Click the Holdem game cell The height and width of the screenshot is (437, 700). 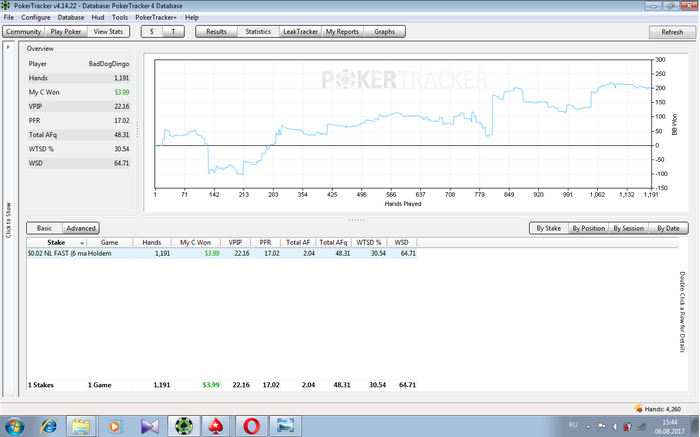tap(100, 254)
